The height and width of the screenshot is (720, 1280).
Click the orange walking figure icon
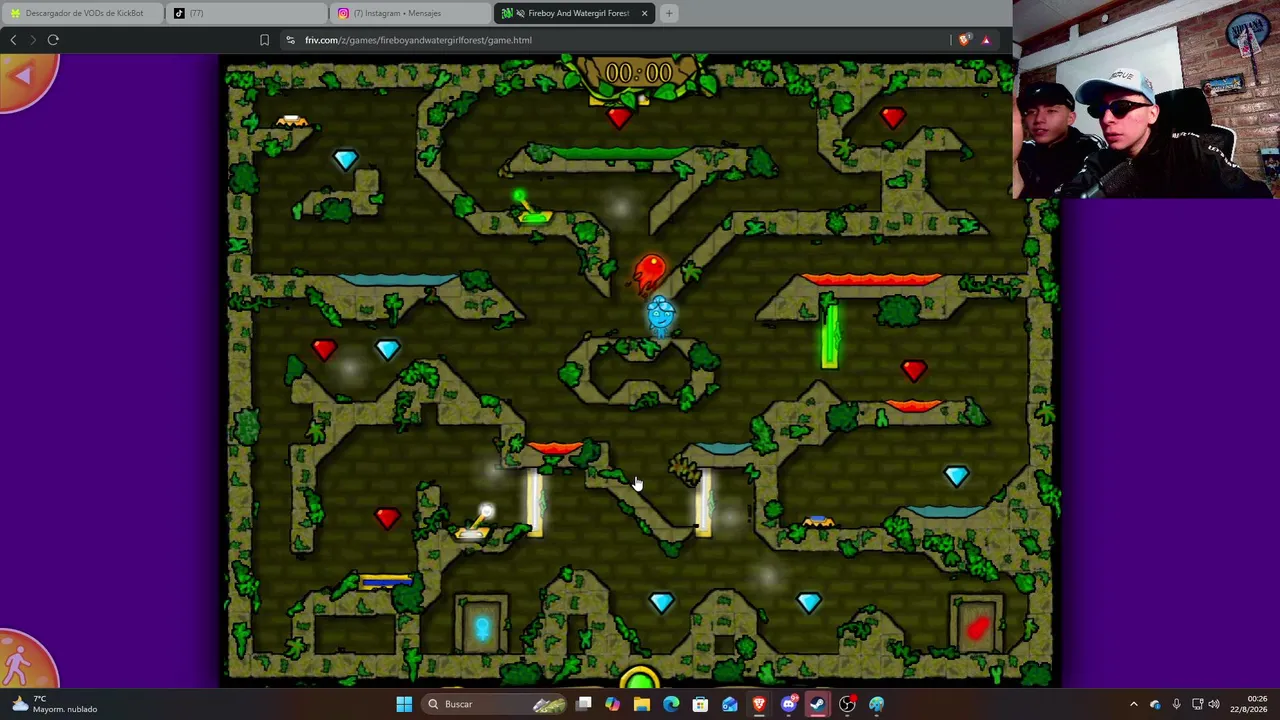coord(22,662)
